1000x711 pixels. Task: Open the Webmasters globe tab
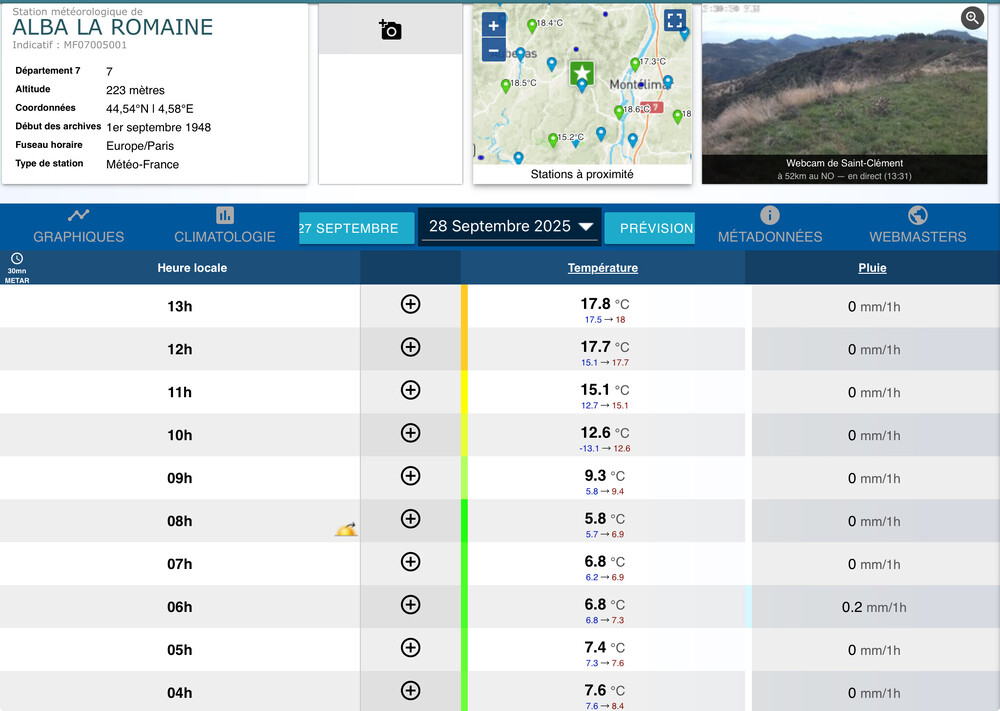pyautogui.click(x=917, y=226)
